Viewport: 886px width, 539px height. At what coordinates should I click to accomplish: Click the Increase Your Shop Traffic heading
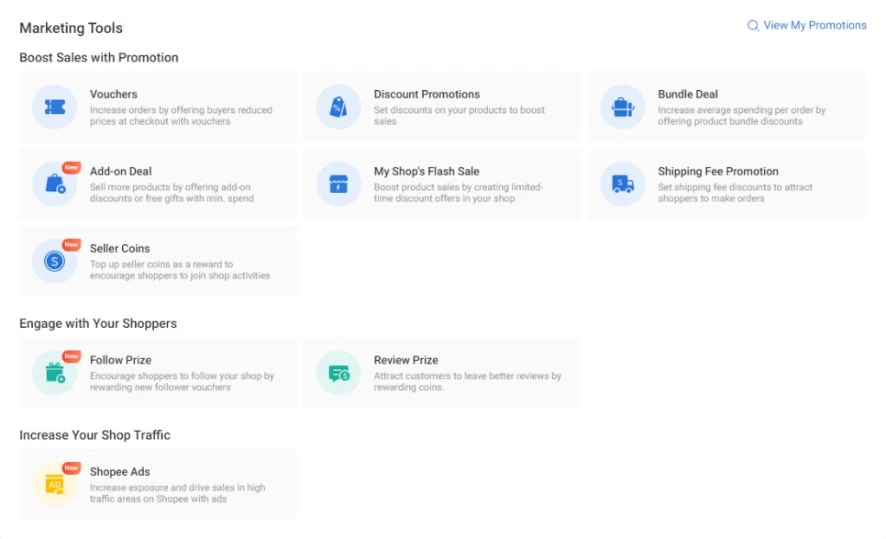coord(95,435)
